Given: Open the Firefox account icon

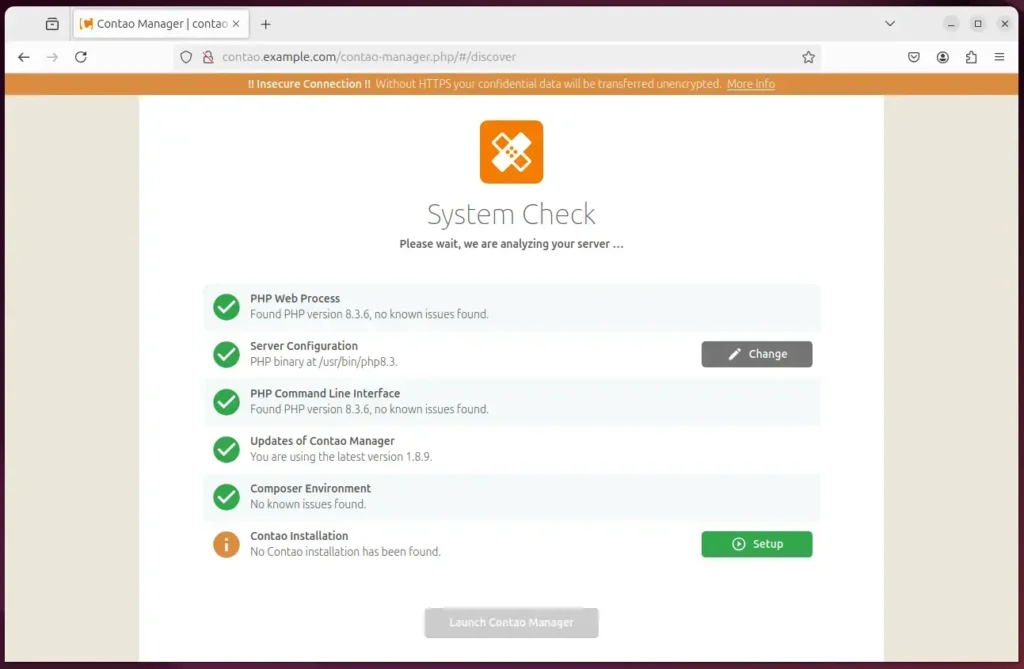Looking at the screenshot, I should tap(942, 57).
